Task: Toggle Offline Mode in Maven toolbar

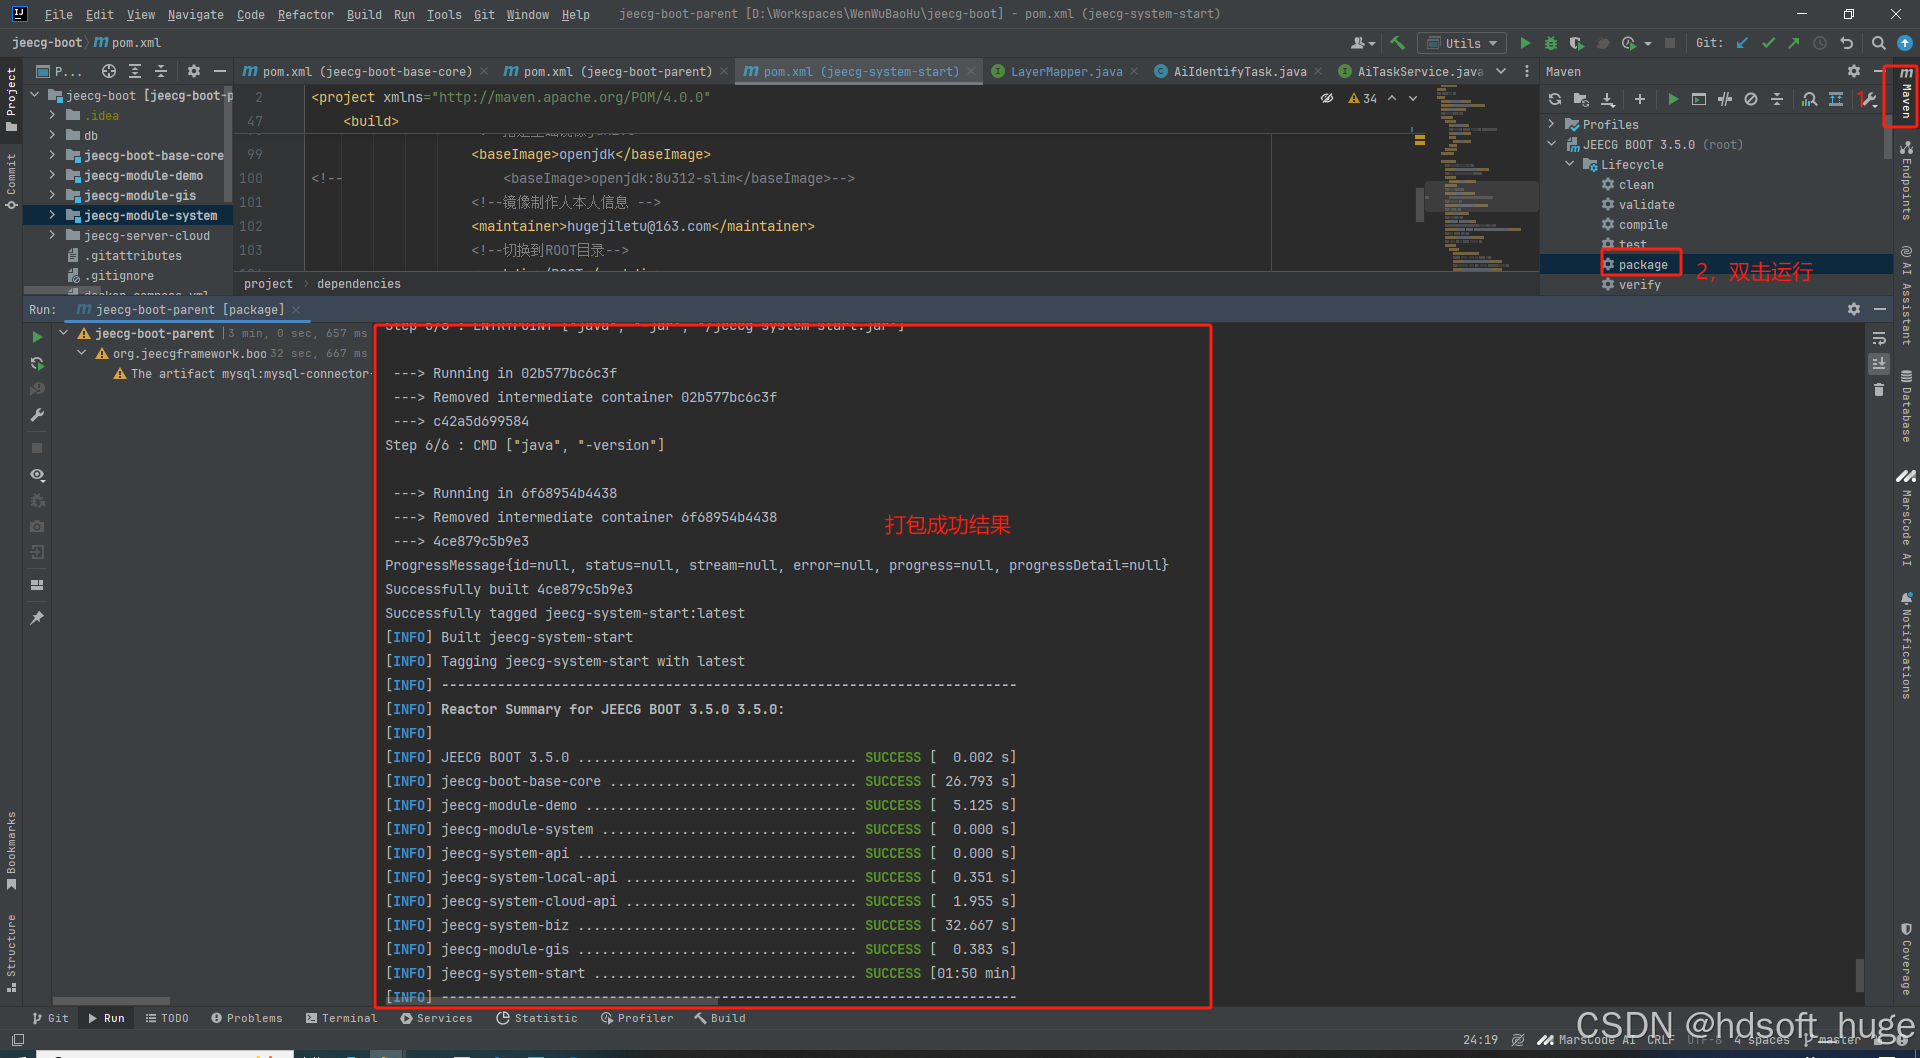Action: pyautogui.click(x=1725, y=99)
